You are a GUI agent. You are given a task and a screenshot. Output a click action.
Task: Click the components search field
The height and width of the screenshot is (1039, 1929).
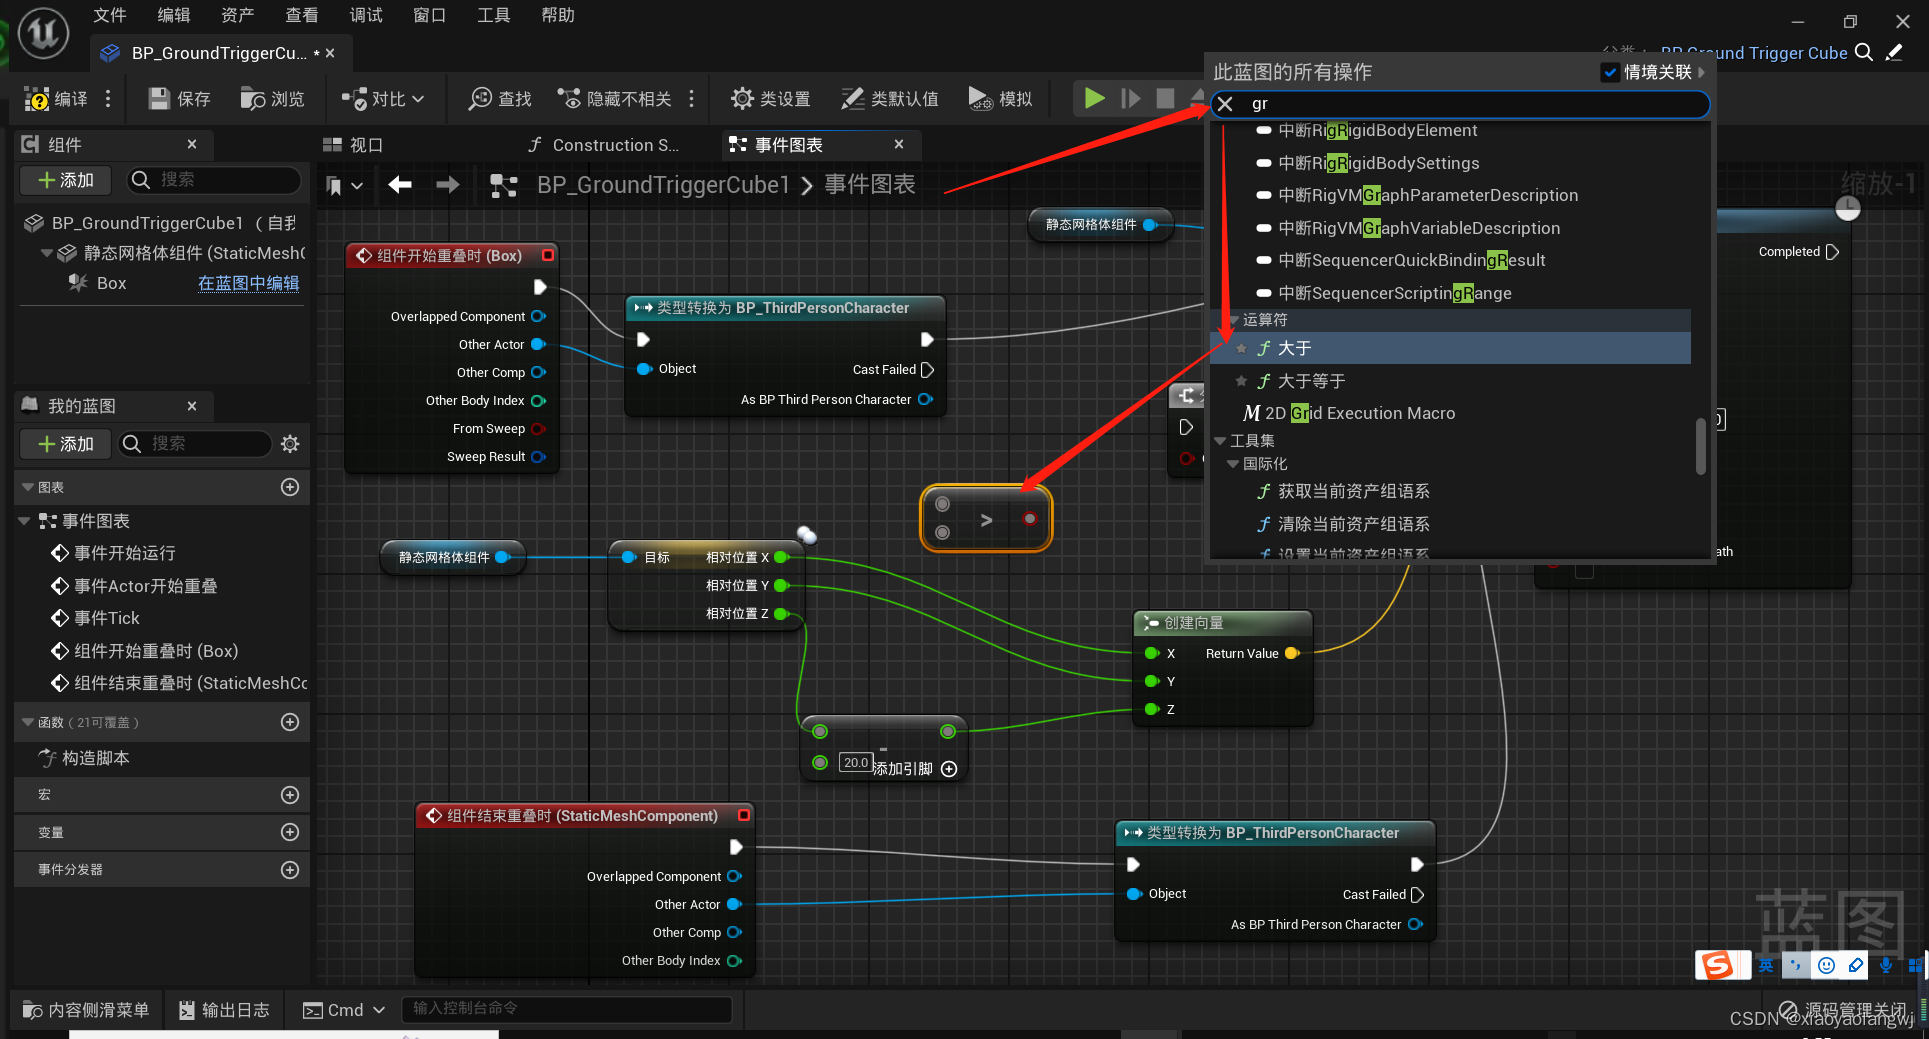215,179
